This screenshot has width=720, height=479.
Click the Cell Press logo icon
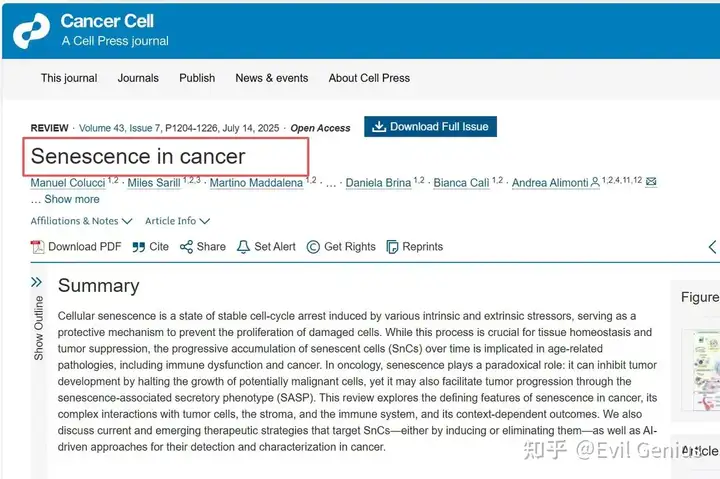30,30
